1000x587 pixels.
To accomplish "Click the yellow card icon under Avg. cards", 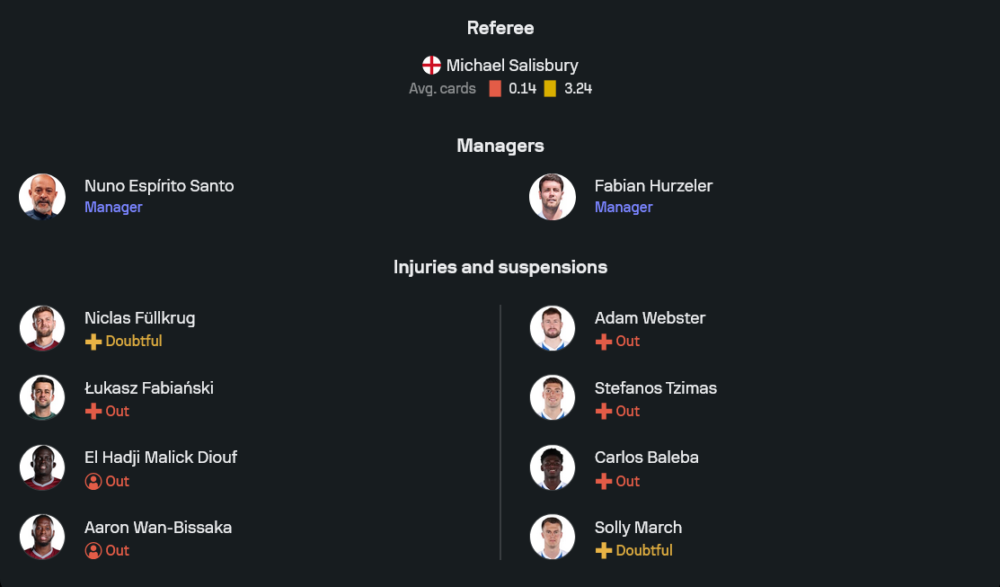I will [x=550, y=89].
